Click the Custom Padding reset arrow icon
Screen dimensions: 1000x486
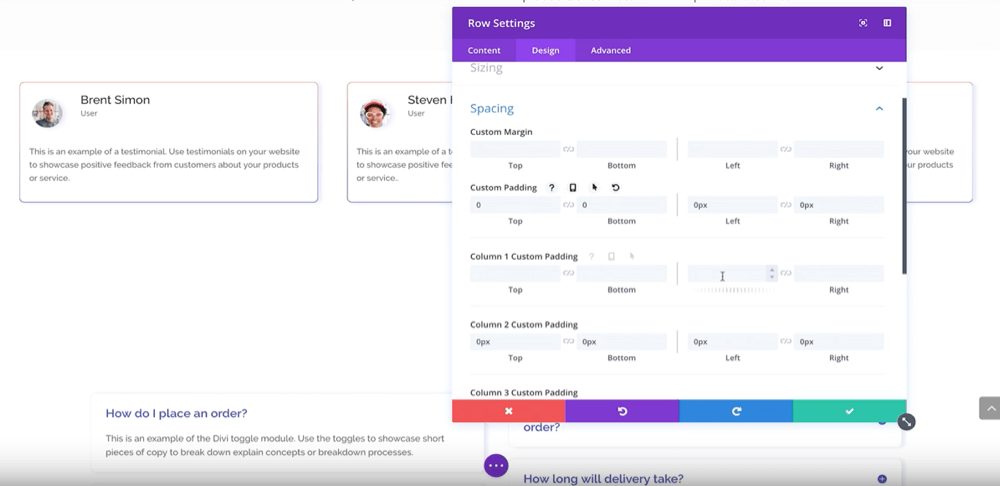(x=615, y=188)
